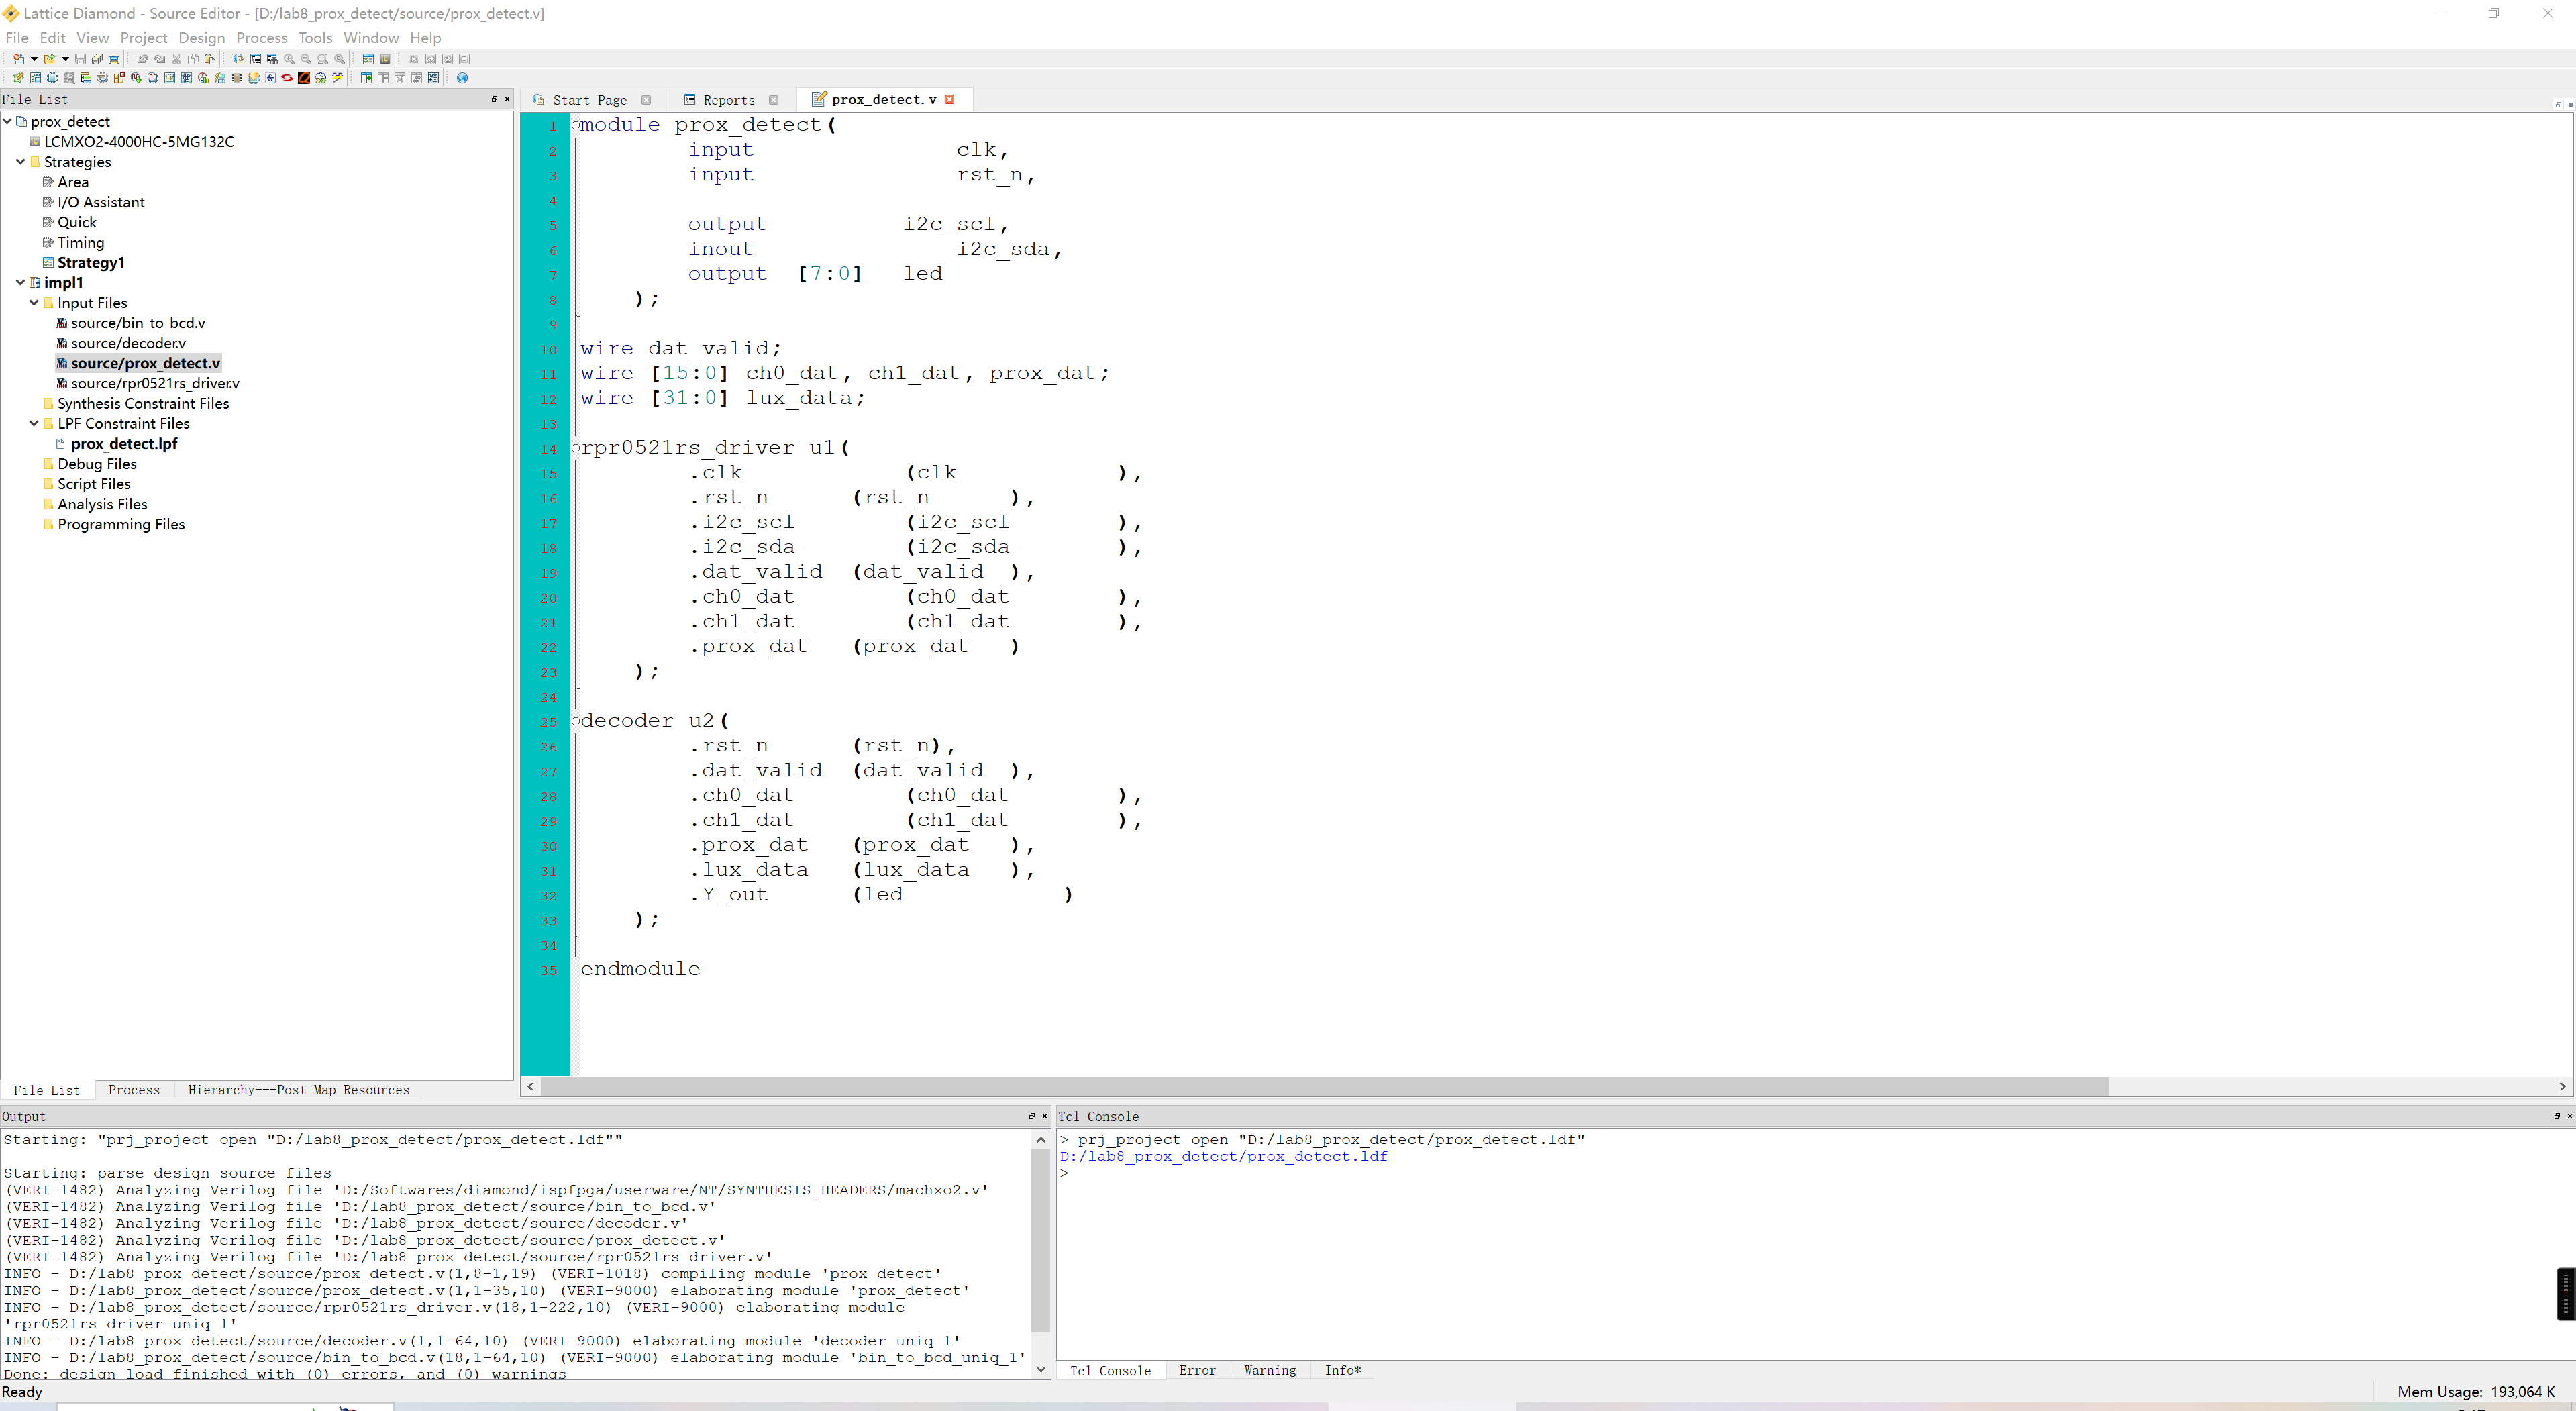Screen dimensions: 2576x1411
Task: Launch the Programmer tool icon
Action: [x=253, y=78]
